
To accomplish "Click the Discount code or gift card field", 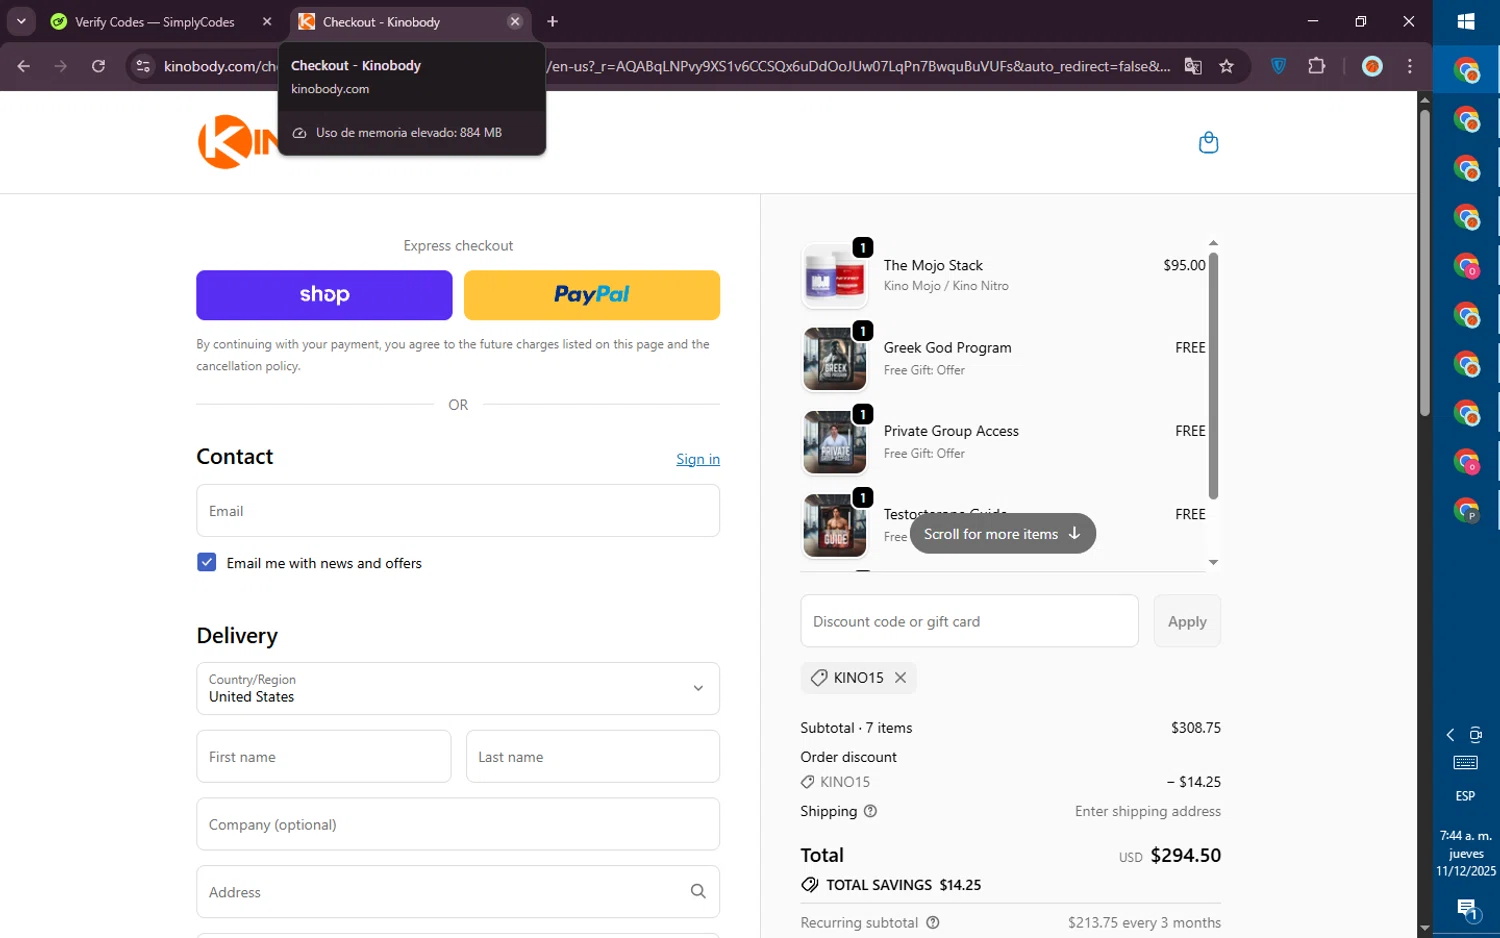I will point(969,621).
